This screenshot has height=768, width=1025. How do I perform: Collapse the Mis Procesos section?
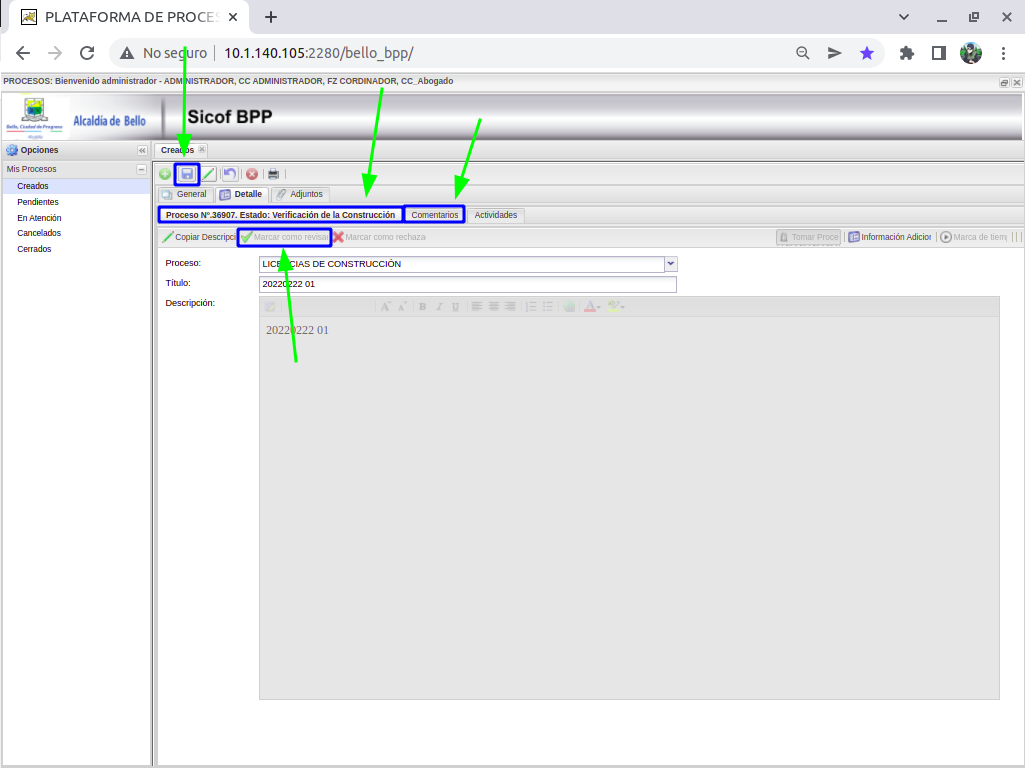click(x=142, y=169)
